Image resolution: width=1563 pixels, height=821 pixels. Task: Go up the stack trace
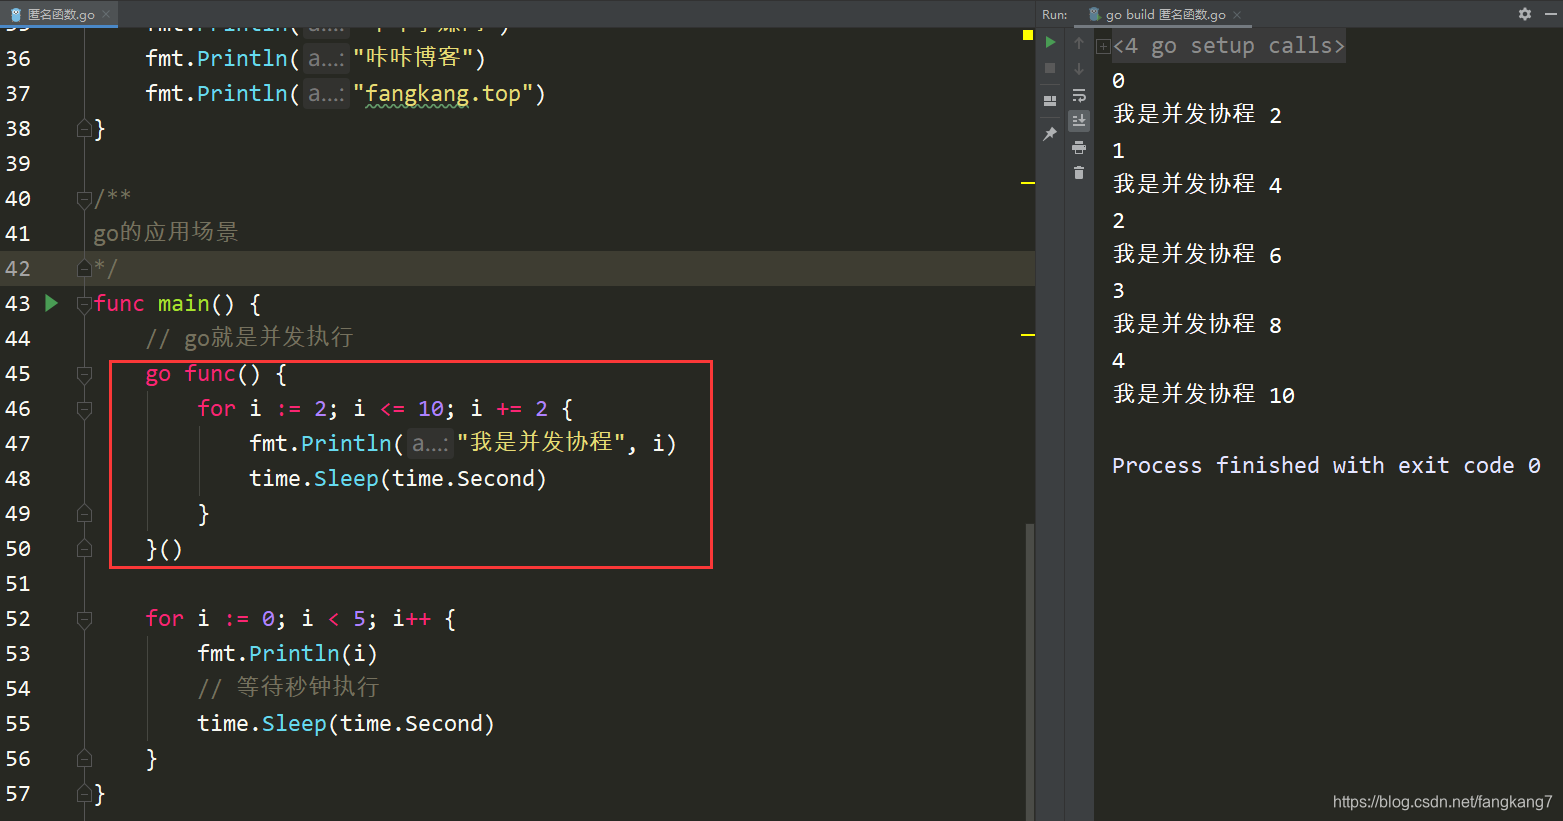pyautogui.click(x=1079, y=43)
